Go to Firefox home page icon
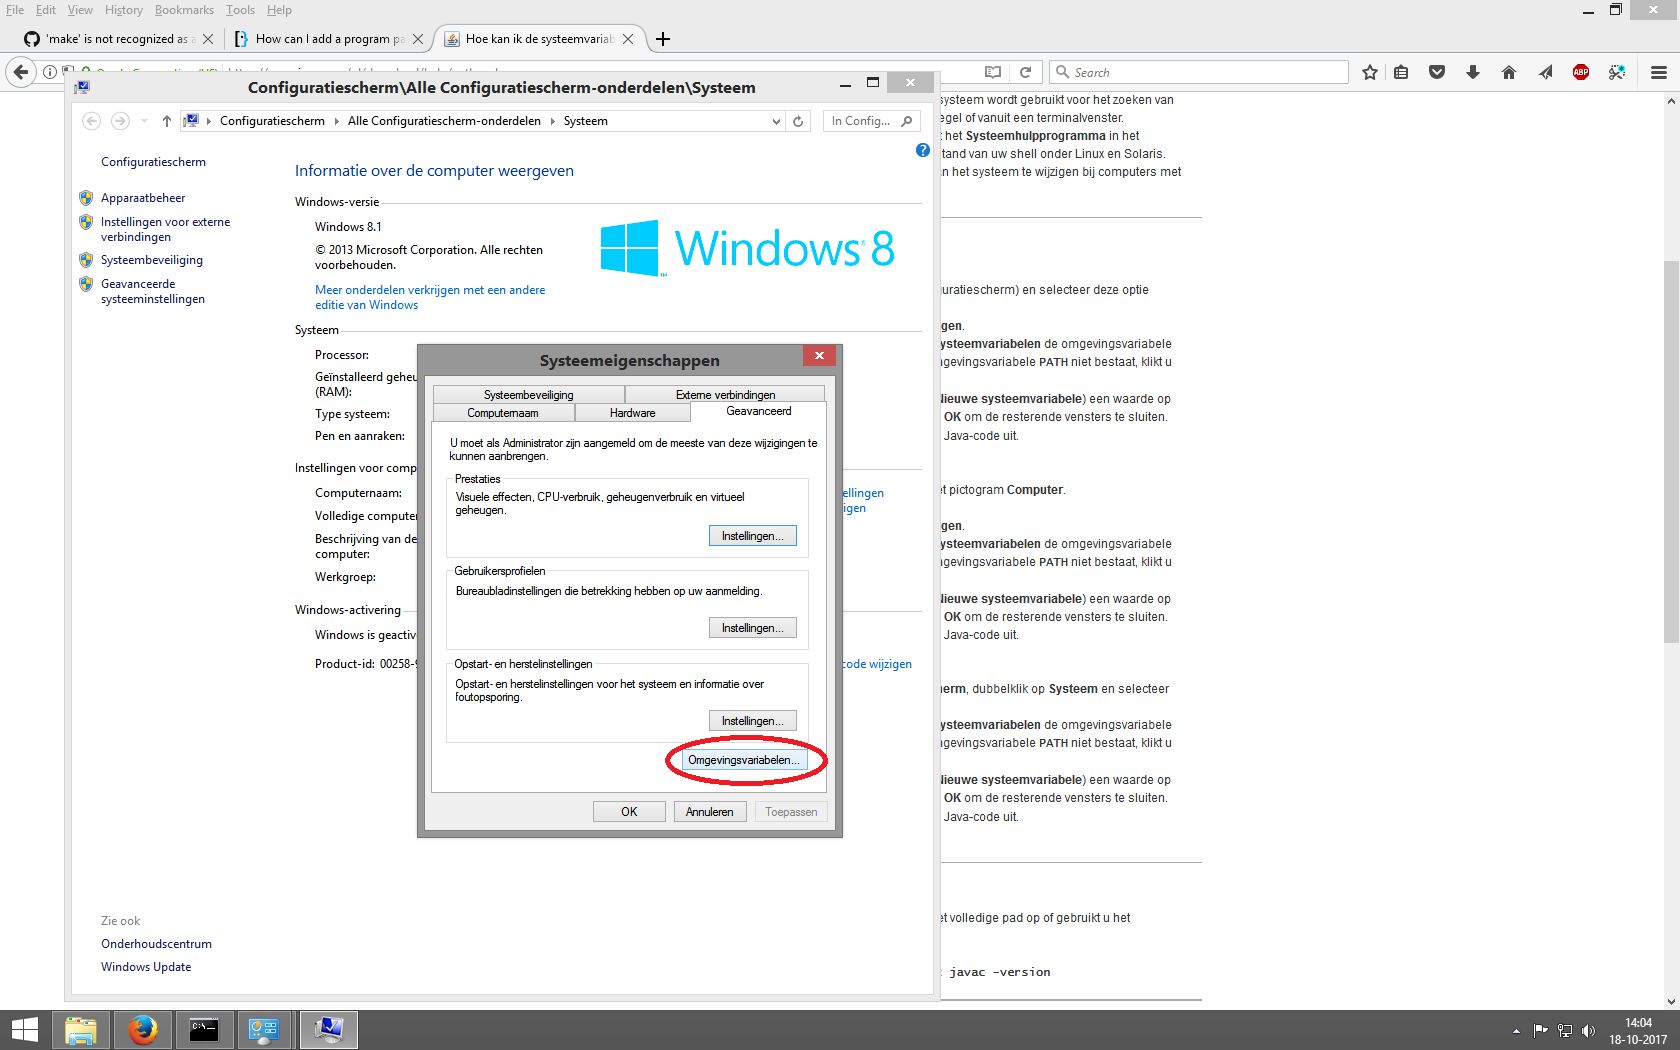The height and width of the screenshot is (1050, 1680). (x=1509, y=72)
